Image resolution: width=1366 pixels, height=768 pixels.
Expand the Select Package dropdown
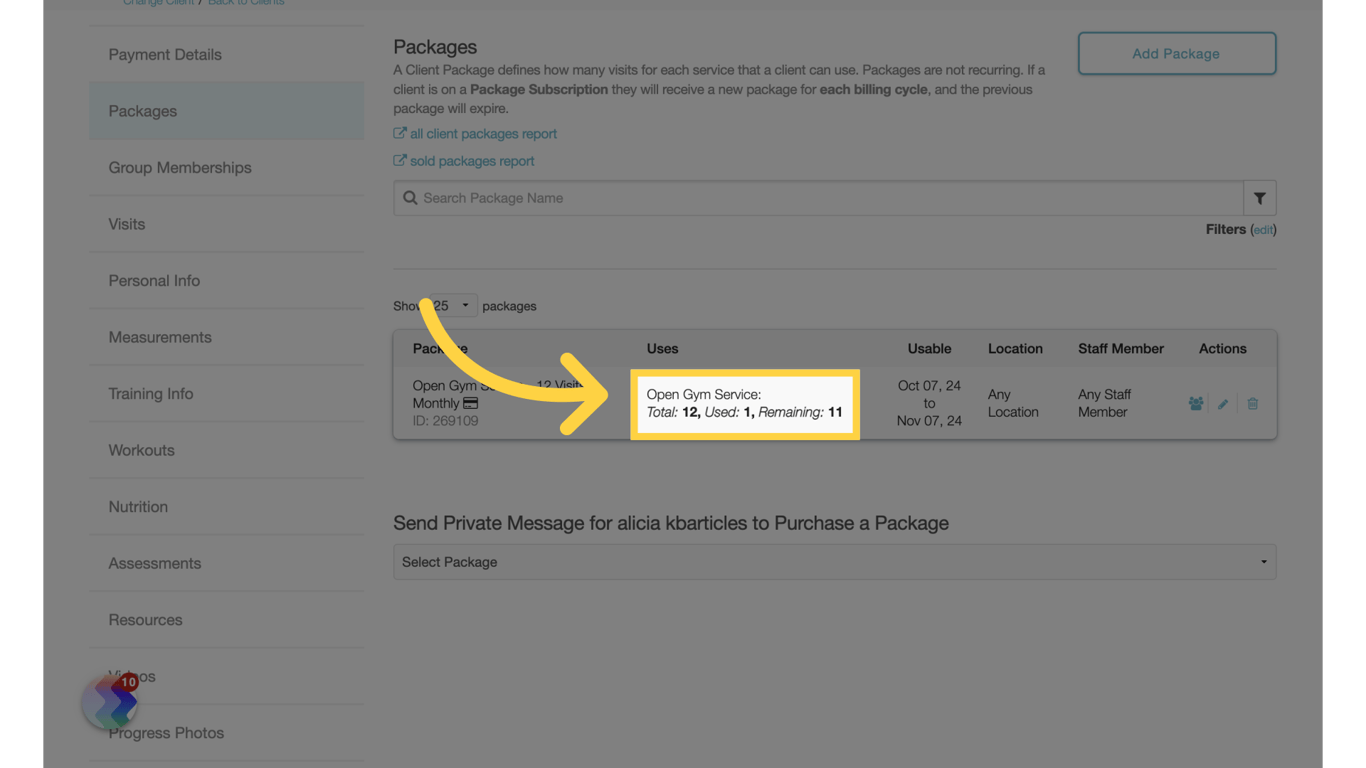point(834,562)
